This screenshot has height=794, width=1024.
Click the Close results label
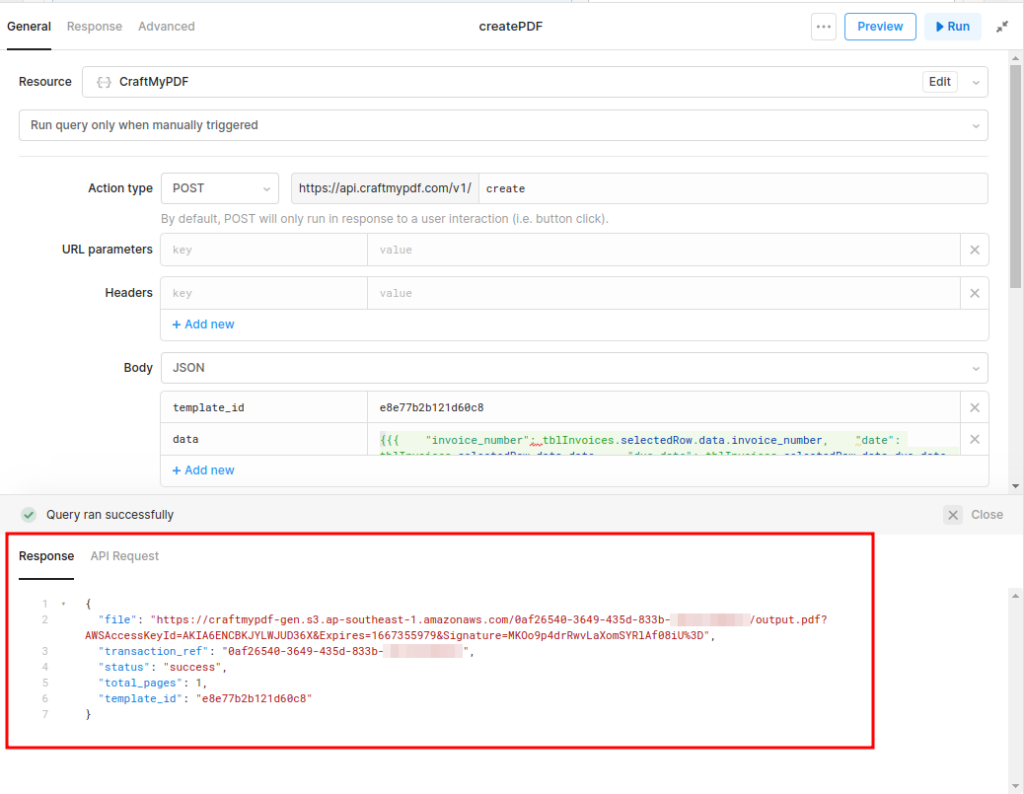pyautogui.click(x=987, y=515)
